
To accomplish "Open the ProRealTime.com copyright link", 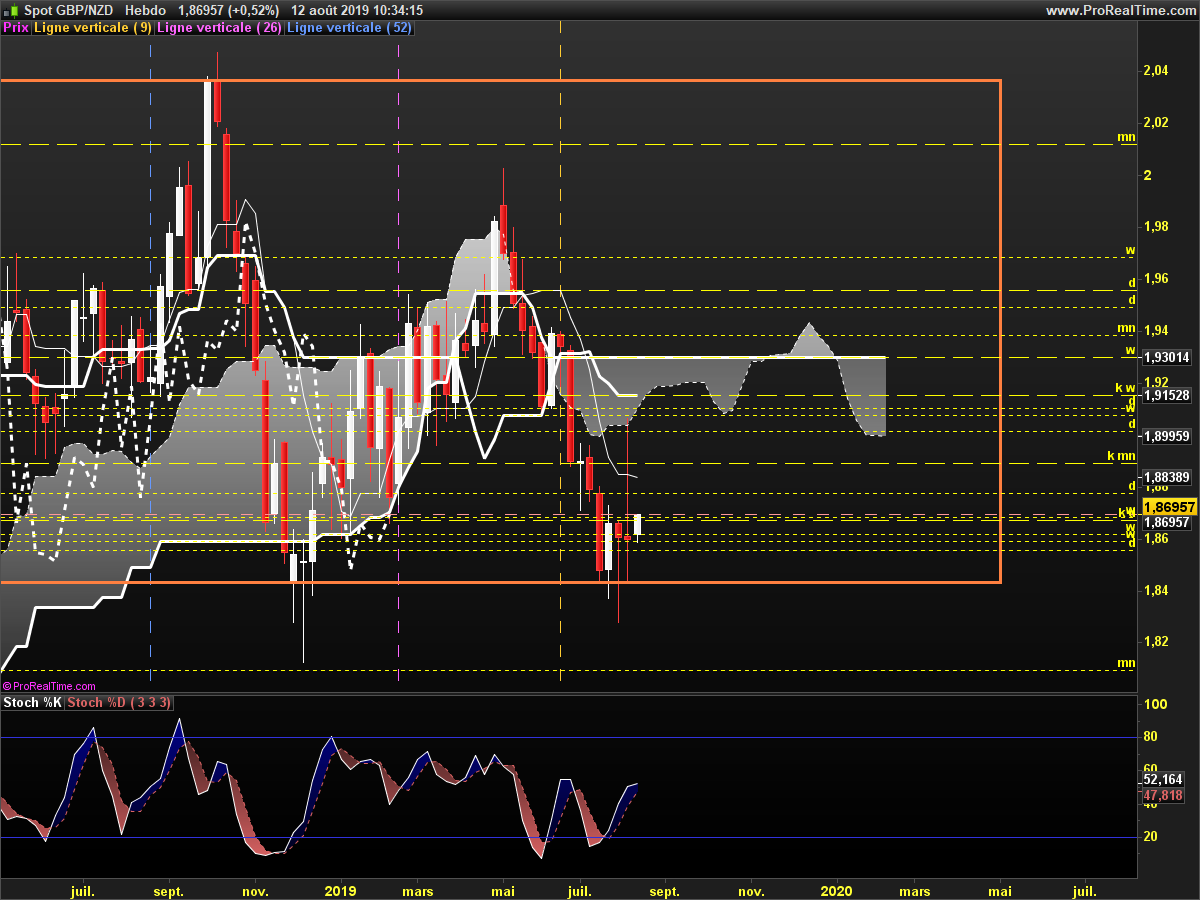I will point(50,686).
